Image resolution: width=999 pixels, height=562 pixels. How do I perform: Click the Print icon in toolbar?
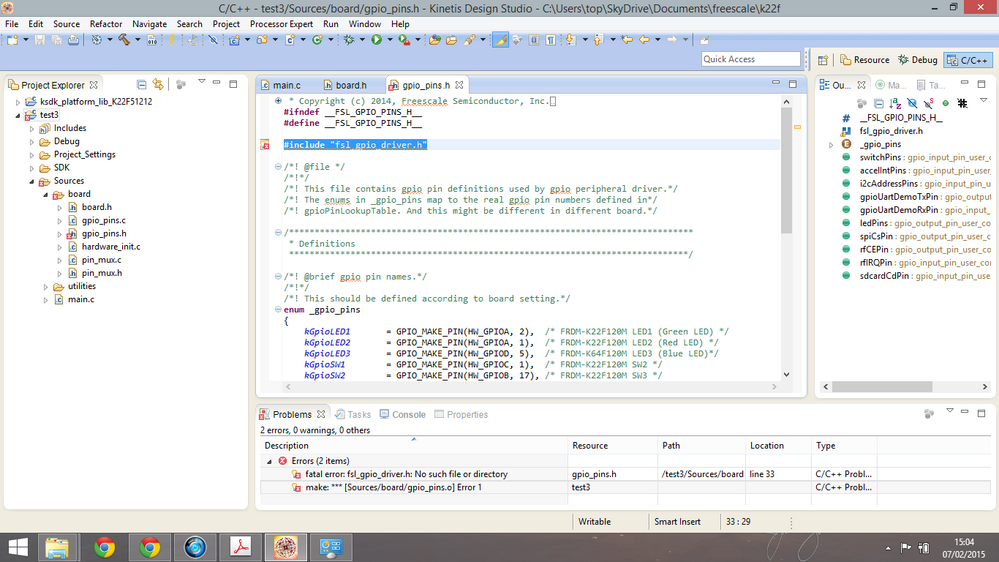(x=73, y=40)
